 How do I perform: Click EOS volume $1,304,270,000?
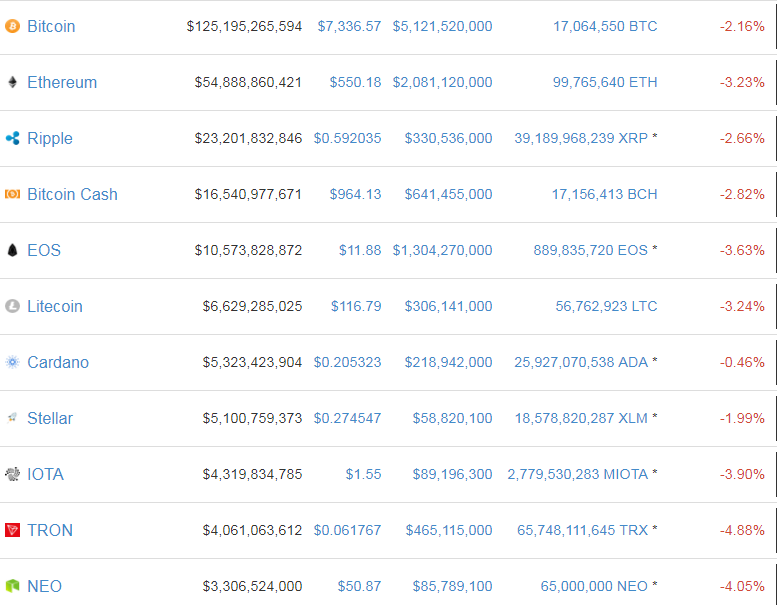click(443, 250)
